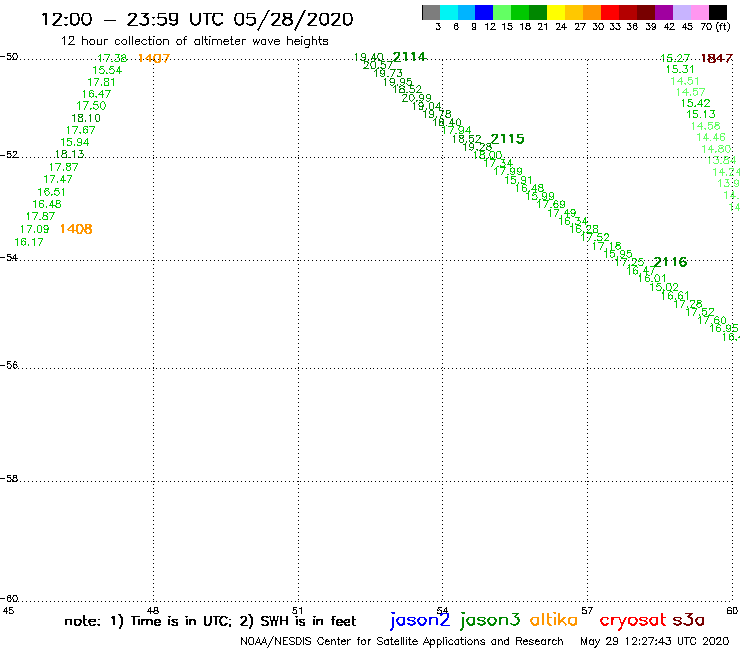Click wave height value 14.58
The image size is (740, 650).
click(x=706, y=126)
